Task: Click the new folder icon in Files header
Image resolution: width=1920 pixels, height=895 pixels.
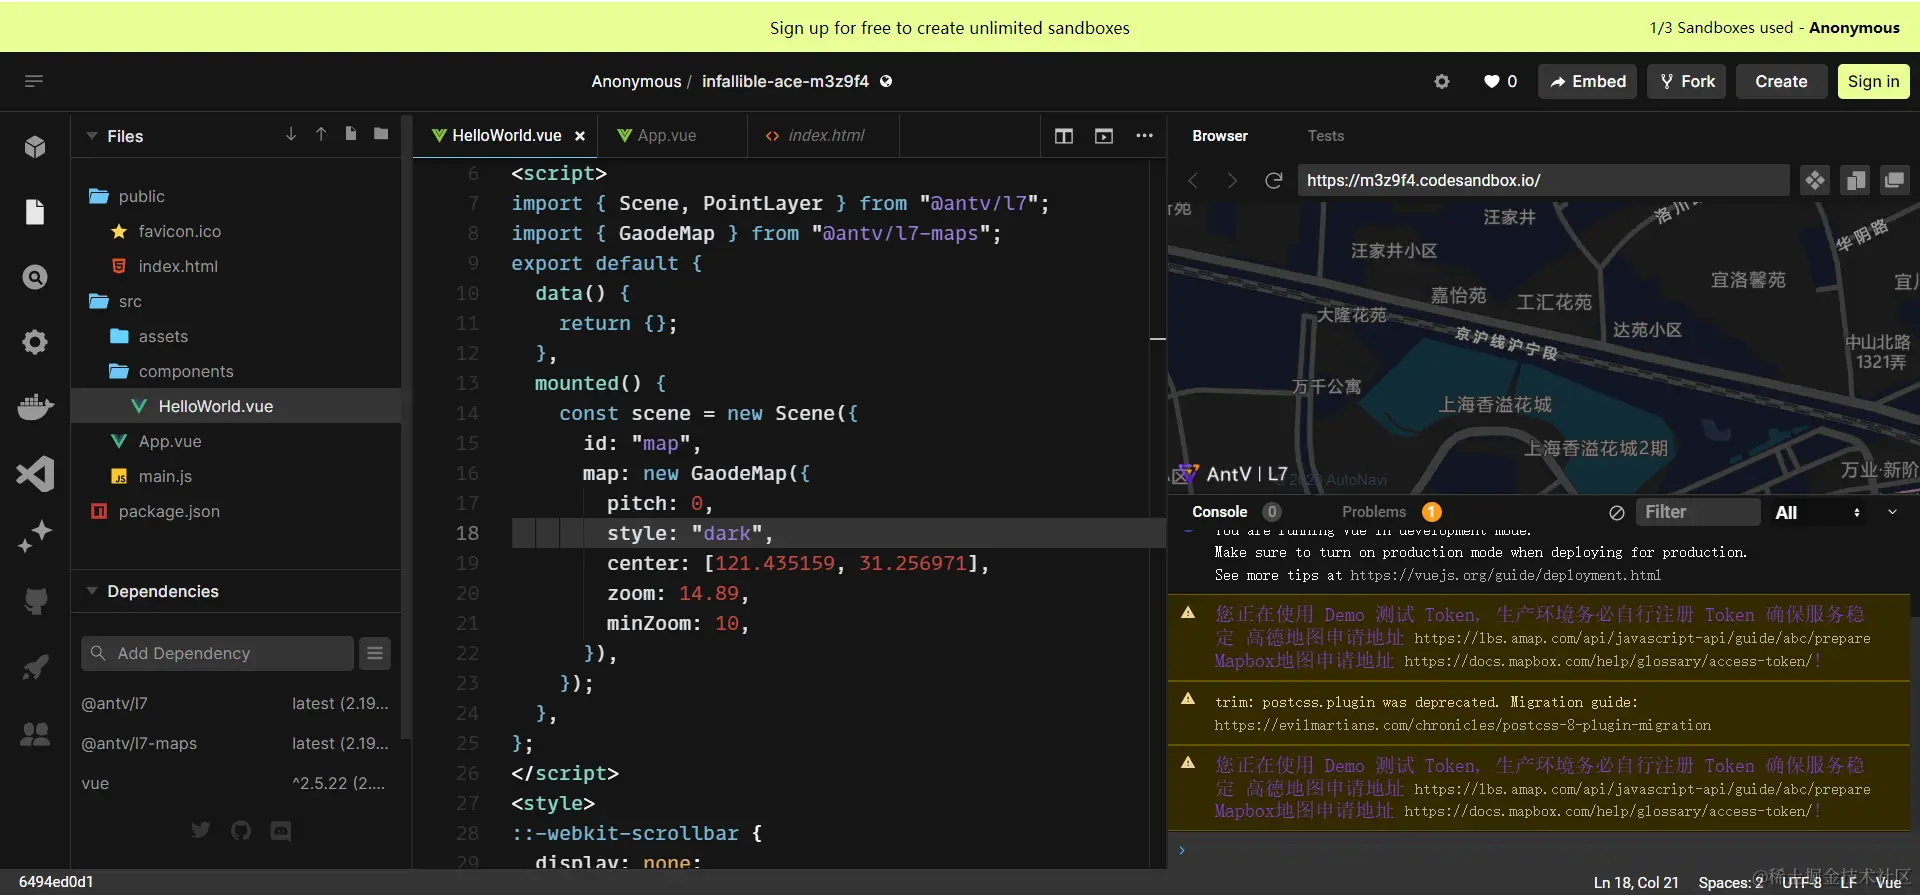Action: click(x=381, y=134)
